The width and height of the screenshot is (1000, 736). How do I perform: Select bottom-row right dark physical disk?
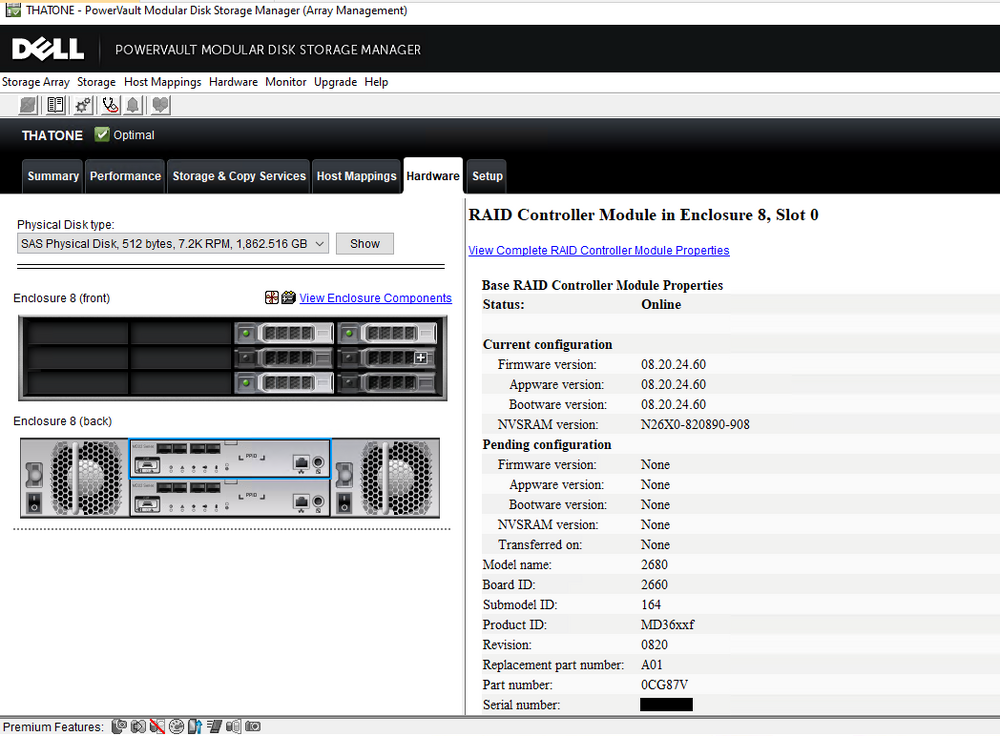(x=386, y=383)
